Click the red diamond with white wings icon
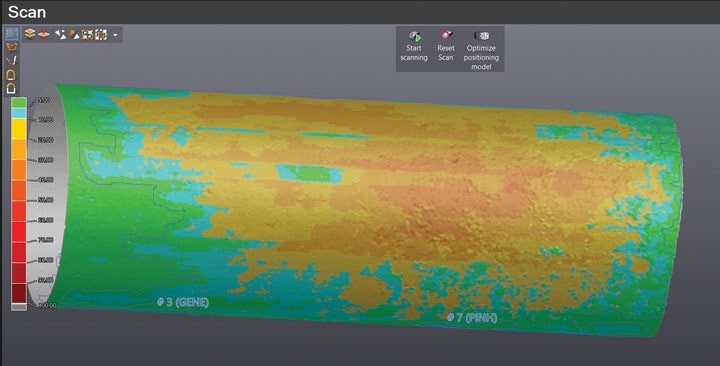 (x=44, y=34)
